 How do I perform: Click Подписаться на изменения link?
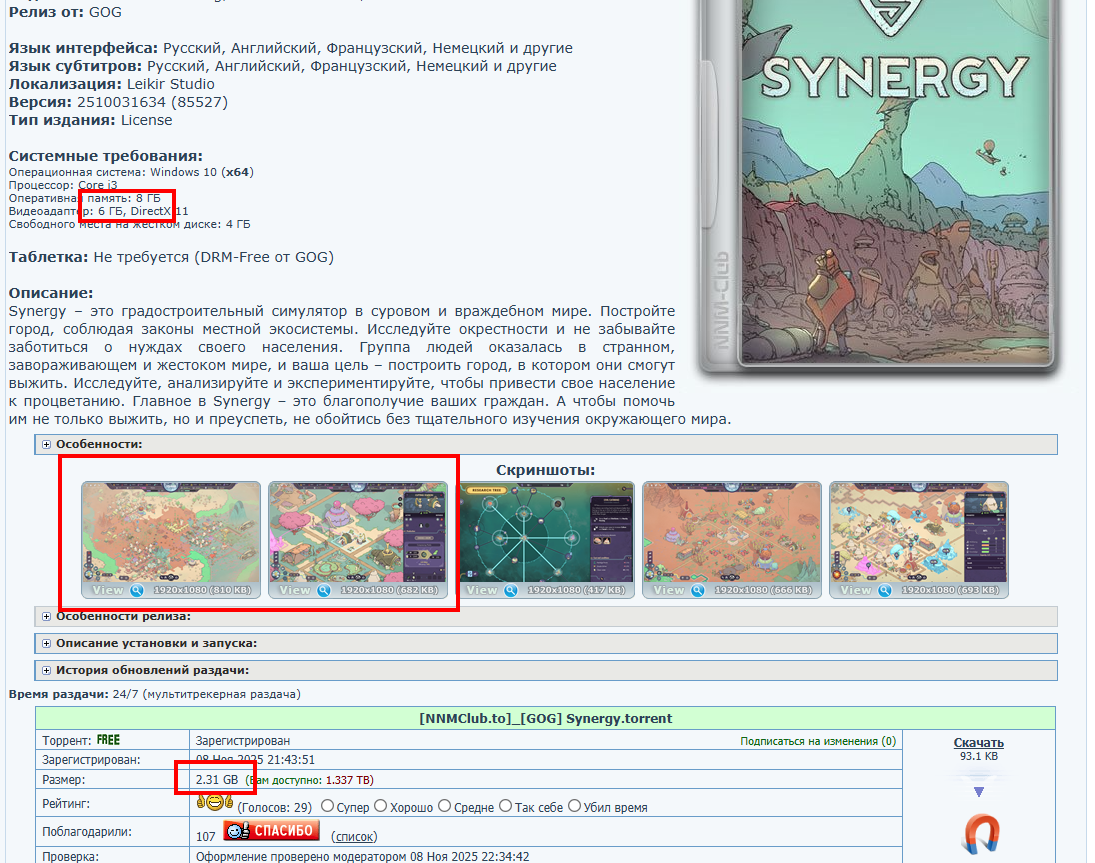[x=818, y=741]
